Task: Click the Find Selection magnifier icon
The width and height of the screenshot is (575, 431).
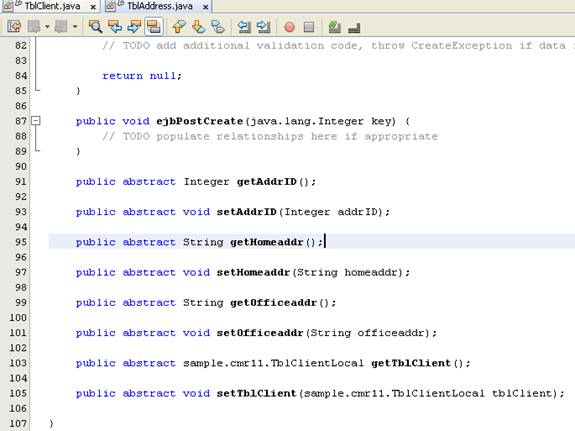Action: tap(95, 26)
